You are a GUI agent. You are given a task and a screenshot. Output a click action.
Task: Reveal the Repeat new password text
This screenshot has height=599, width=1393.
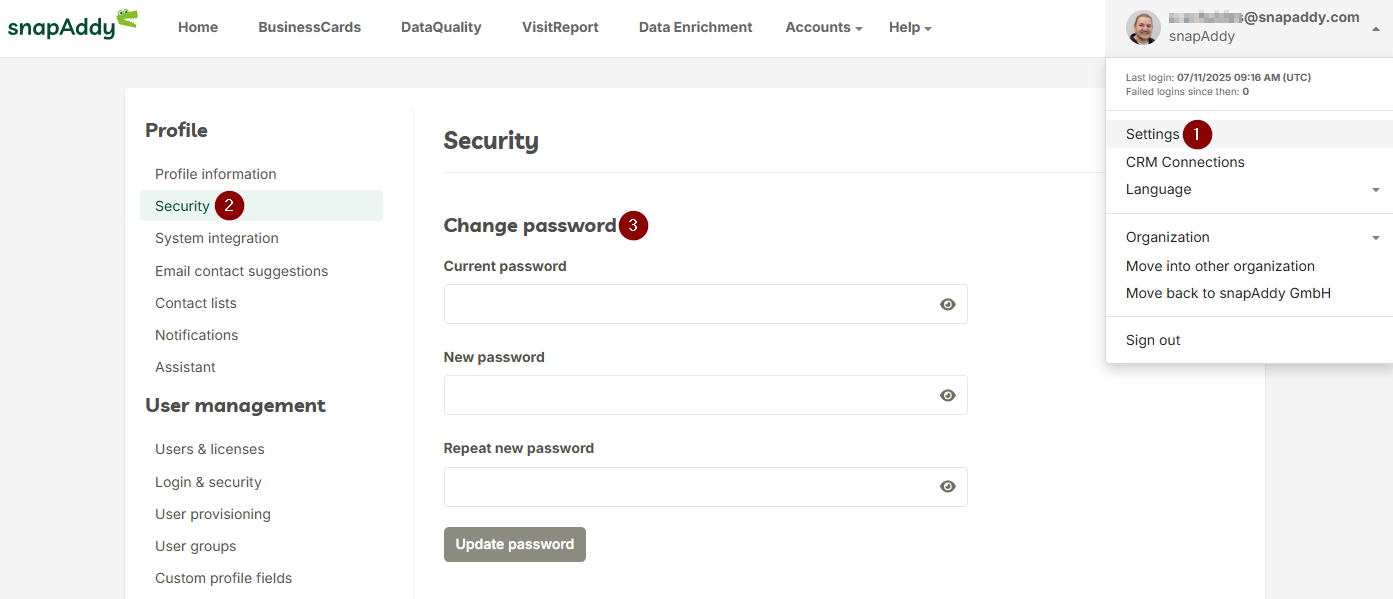point(948,486)
